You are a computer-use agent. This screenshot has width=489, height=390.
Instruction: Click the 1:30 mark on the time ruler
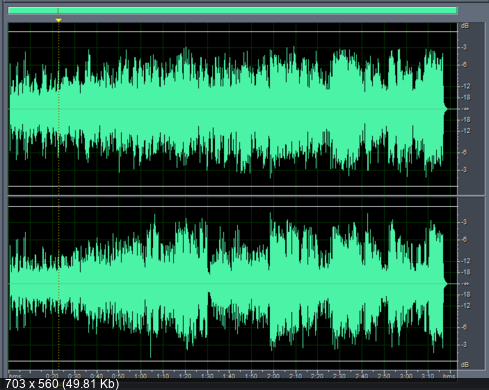[207, 376]
